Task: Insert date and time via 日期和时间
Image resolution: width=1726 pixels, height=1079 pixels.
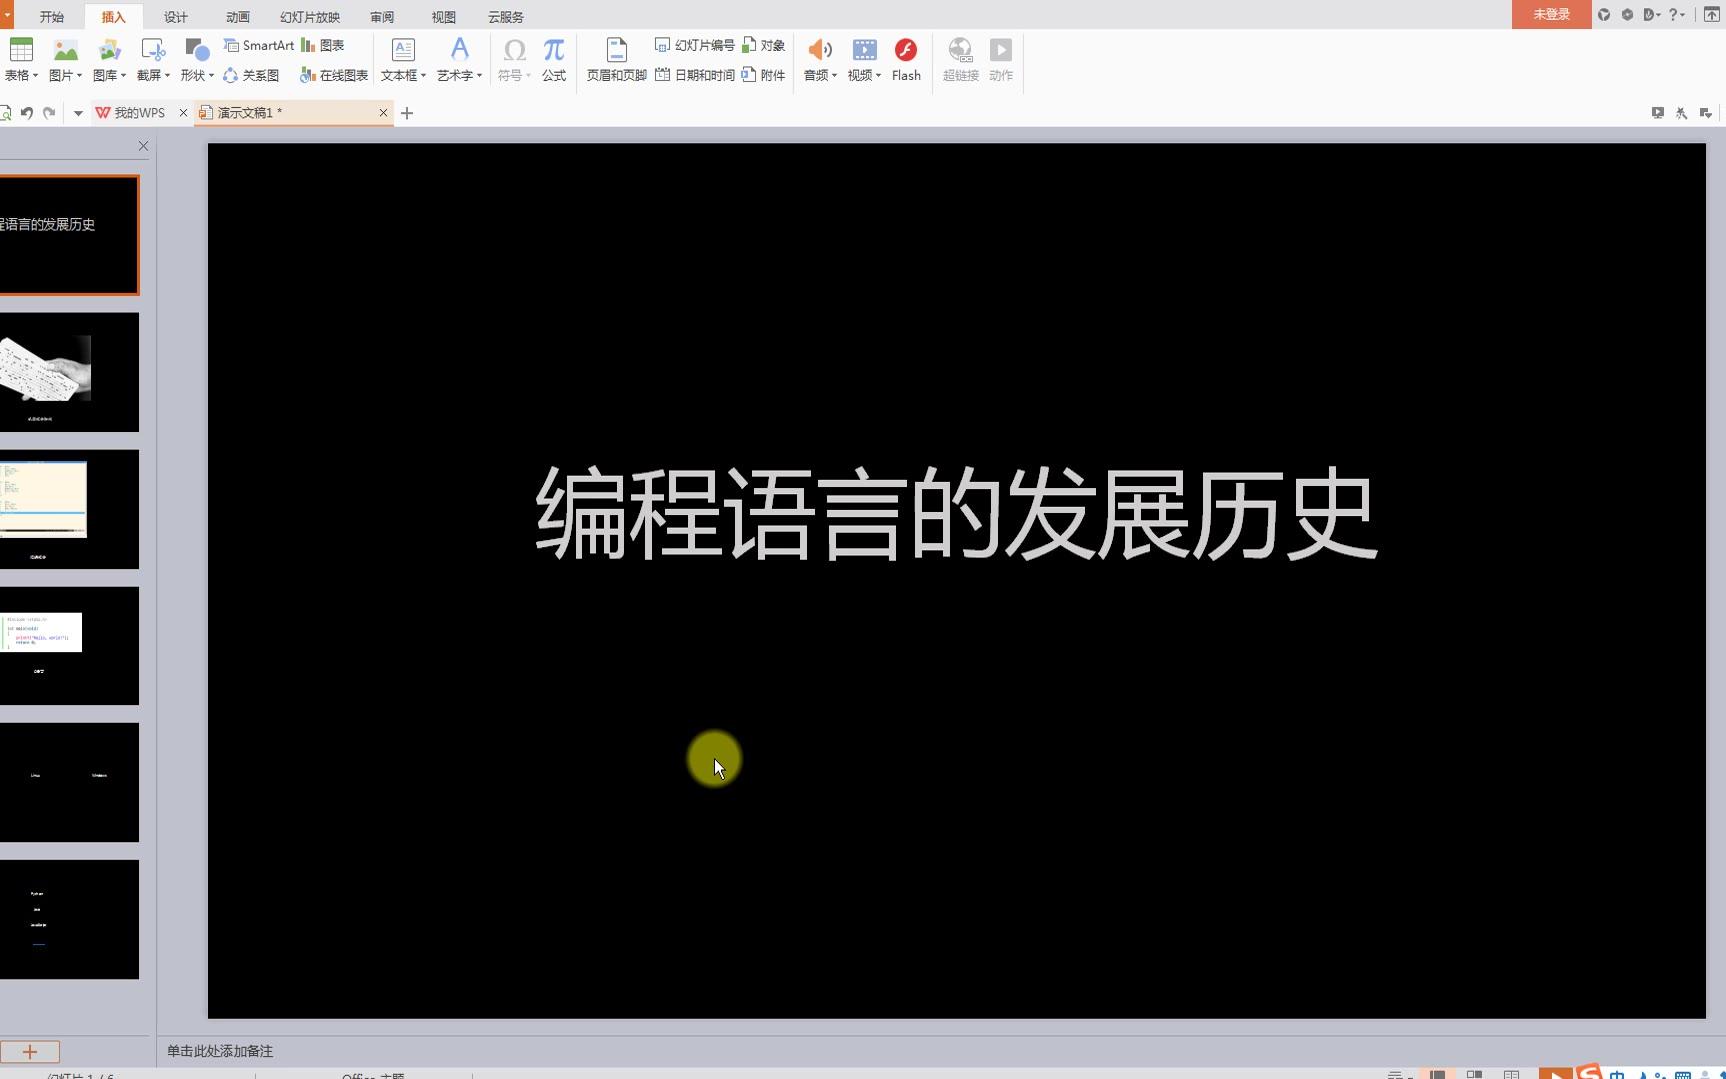Action: [697, 73]
